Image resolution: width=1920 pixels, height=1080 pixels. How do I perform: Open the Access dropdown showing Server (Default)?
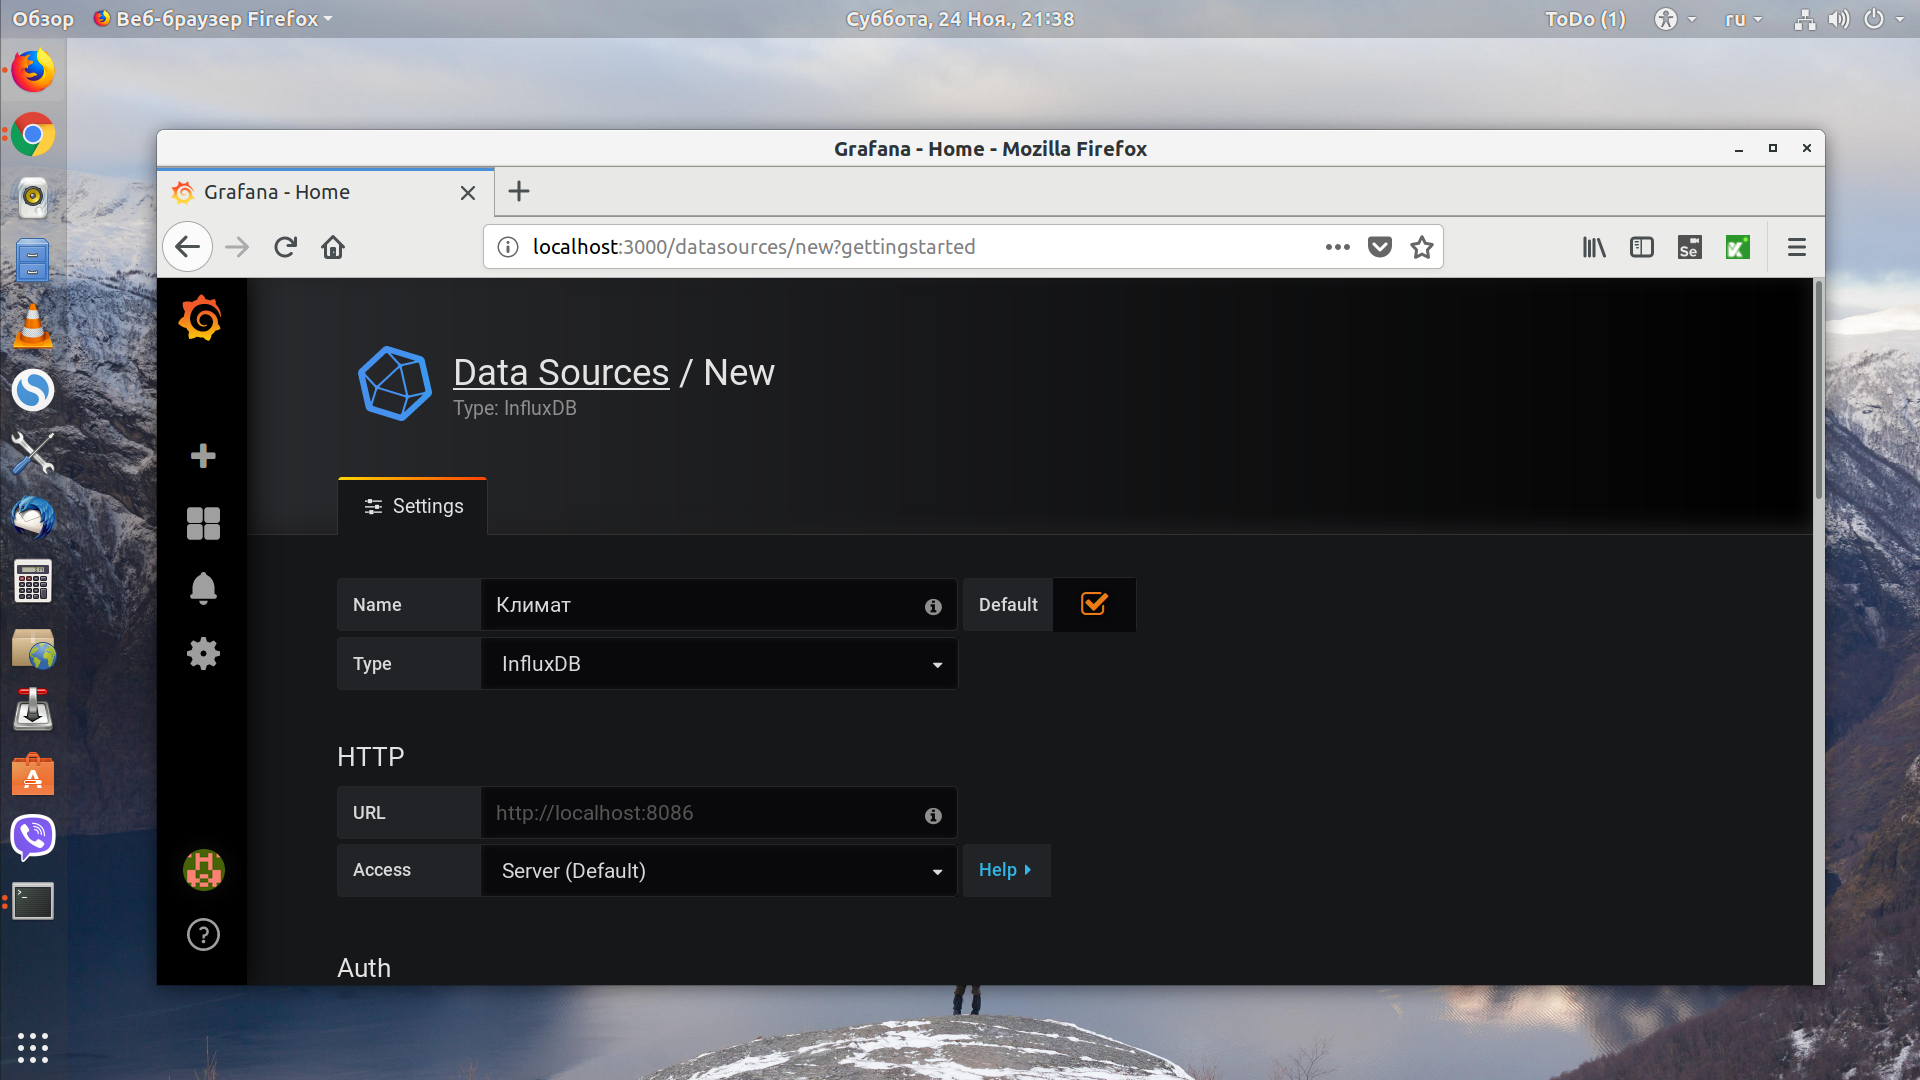pos(719,870)
